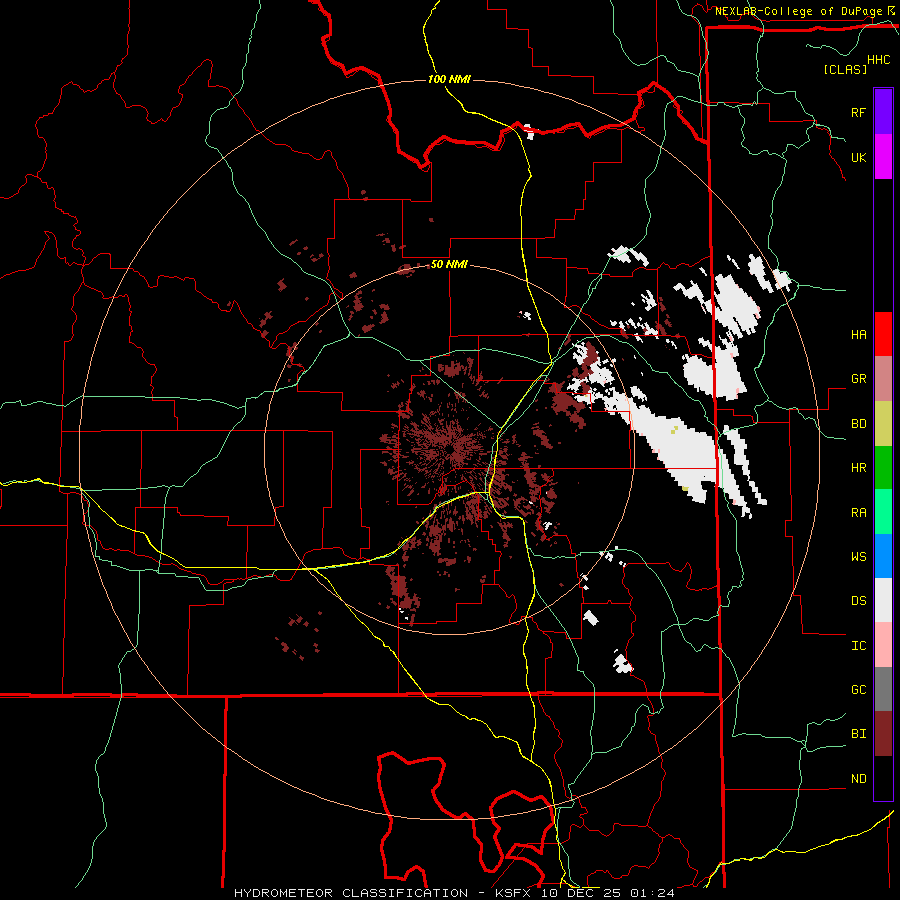Image resolution: width=900 pixels, height=900 pixels.
Task: Click the BI legend label
Action: coord(858,734)
